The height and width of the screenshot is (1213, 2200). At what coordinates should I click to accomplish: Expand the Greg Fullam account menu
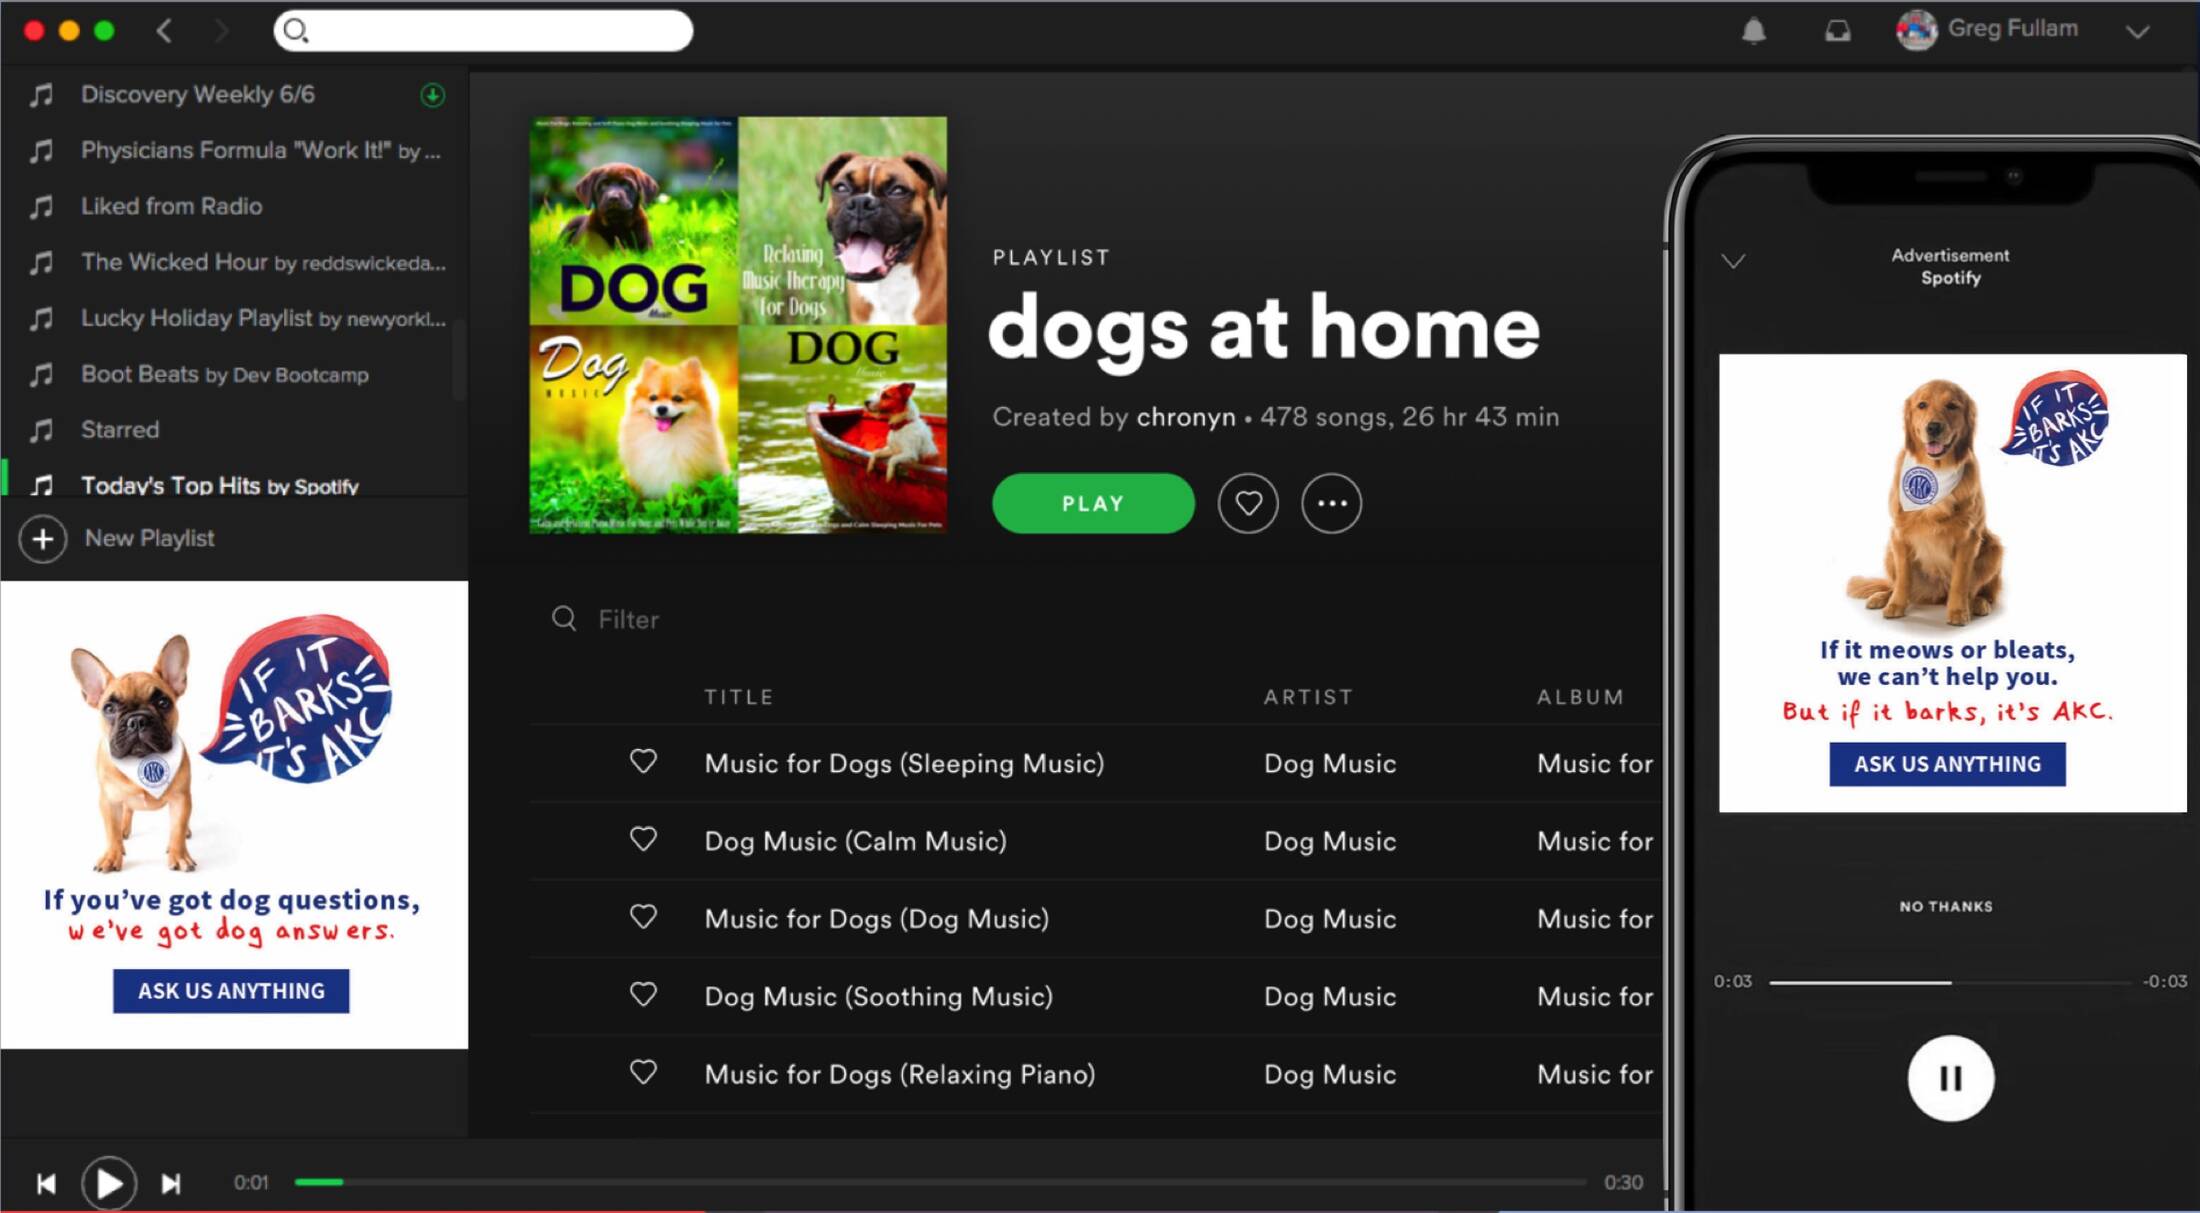(2137, 31)
